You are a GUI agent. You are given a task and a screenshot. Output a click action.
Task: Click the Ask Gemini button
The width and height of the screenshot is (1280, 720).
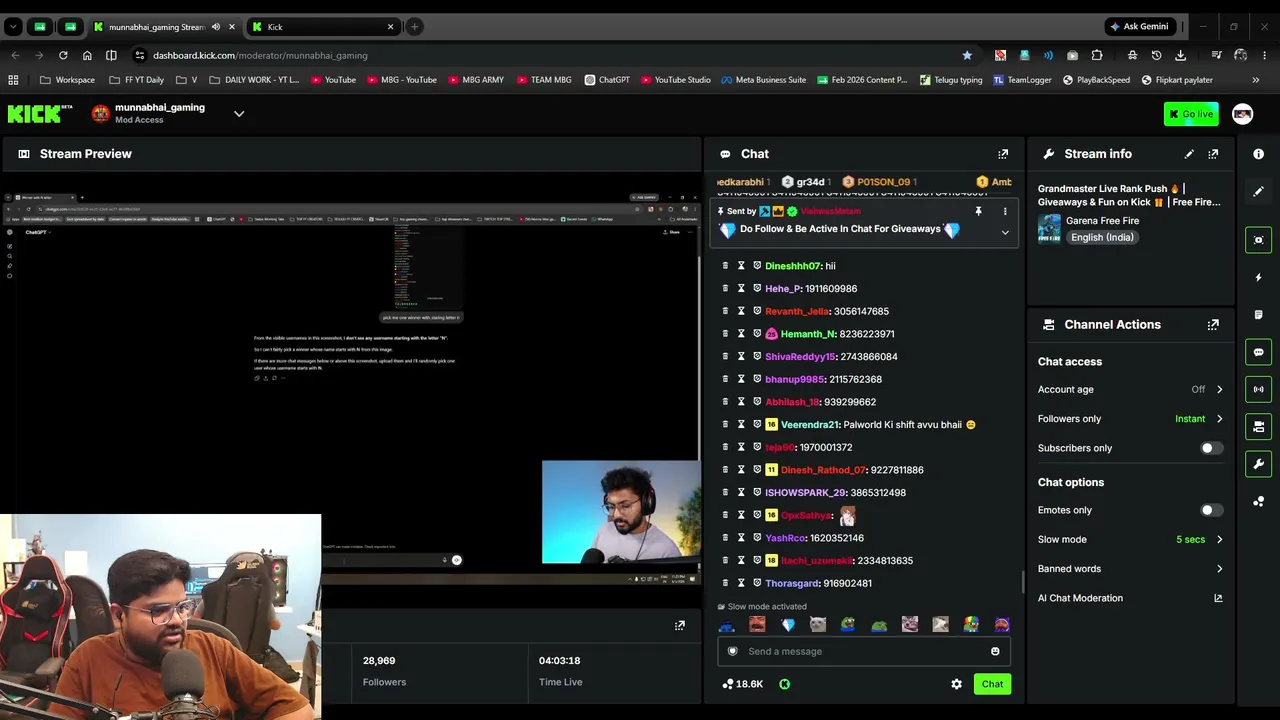(1138, 27)
